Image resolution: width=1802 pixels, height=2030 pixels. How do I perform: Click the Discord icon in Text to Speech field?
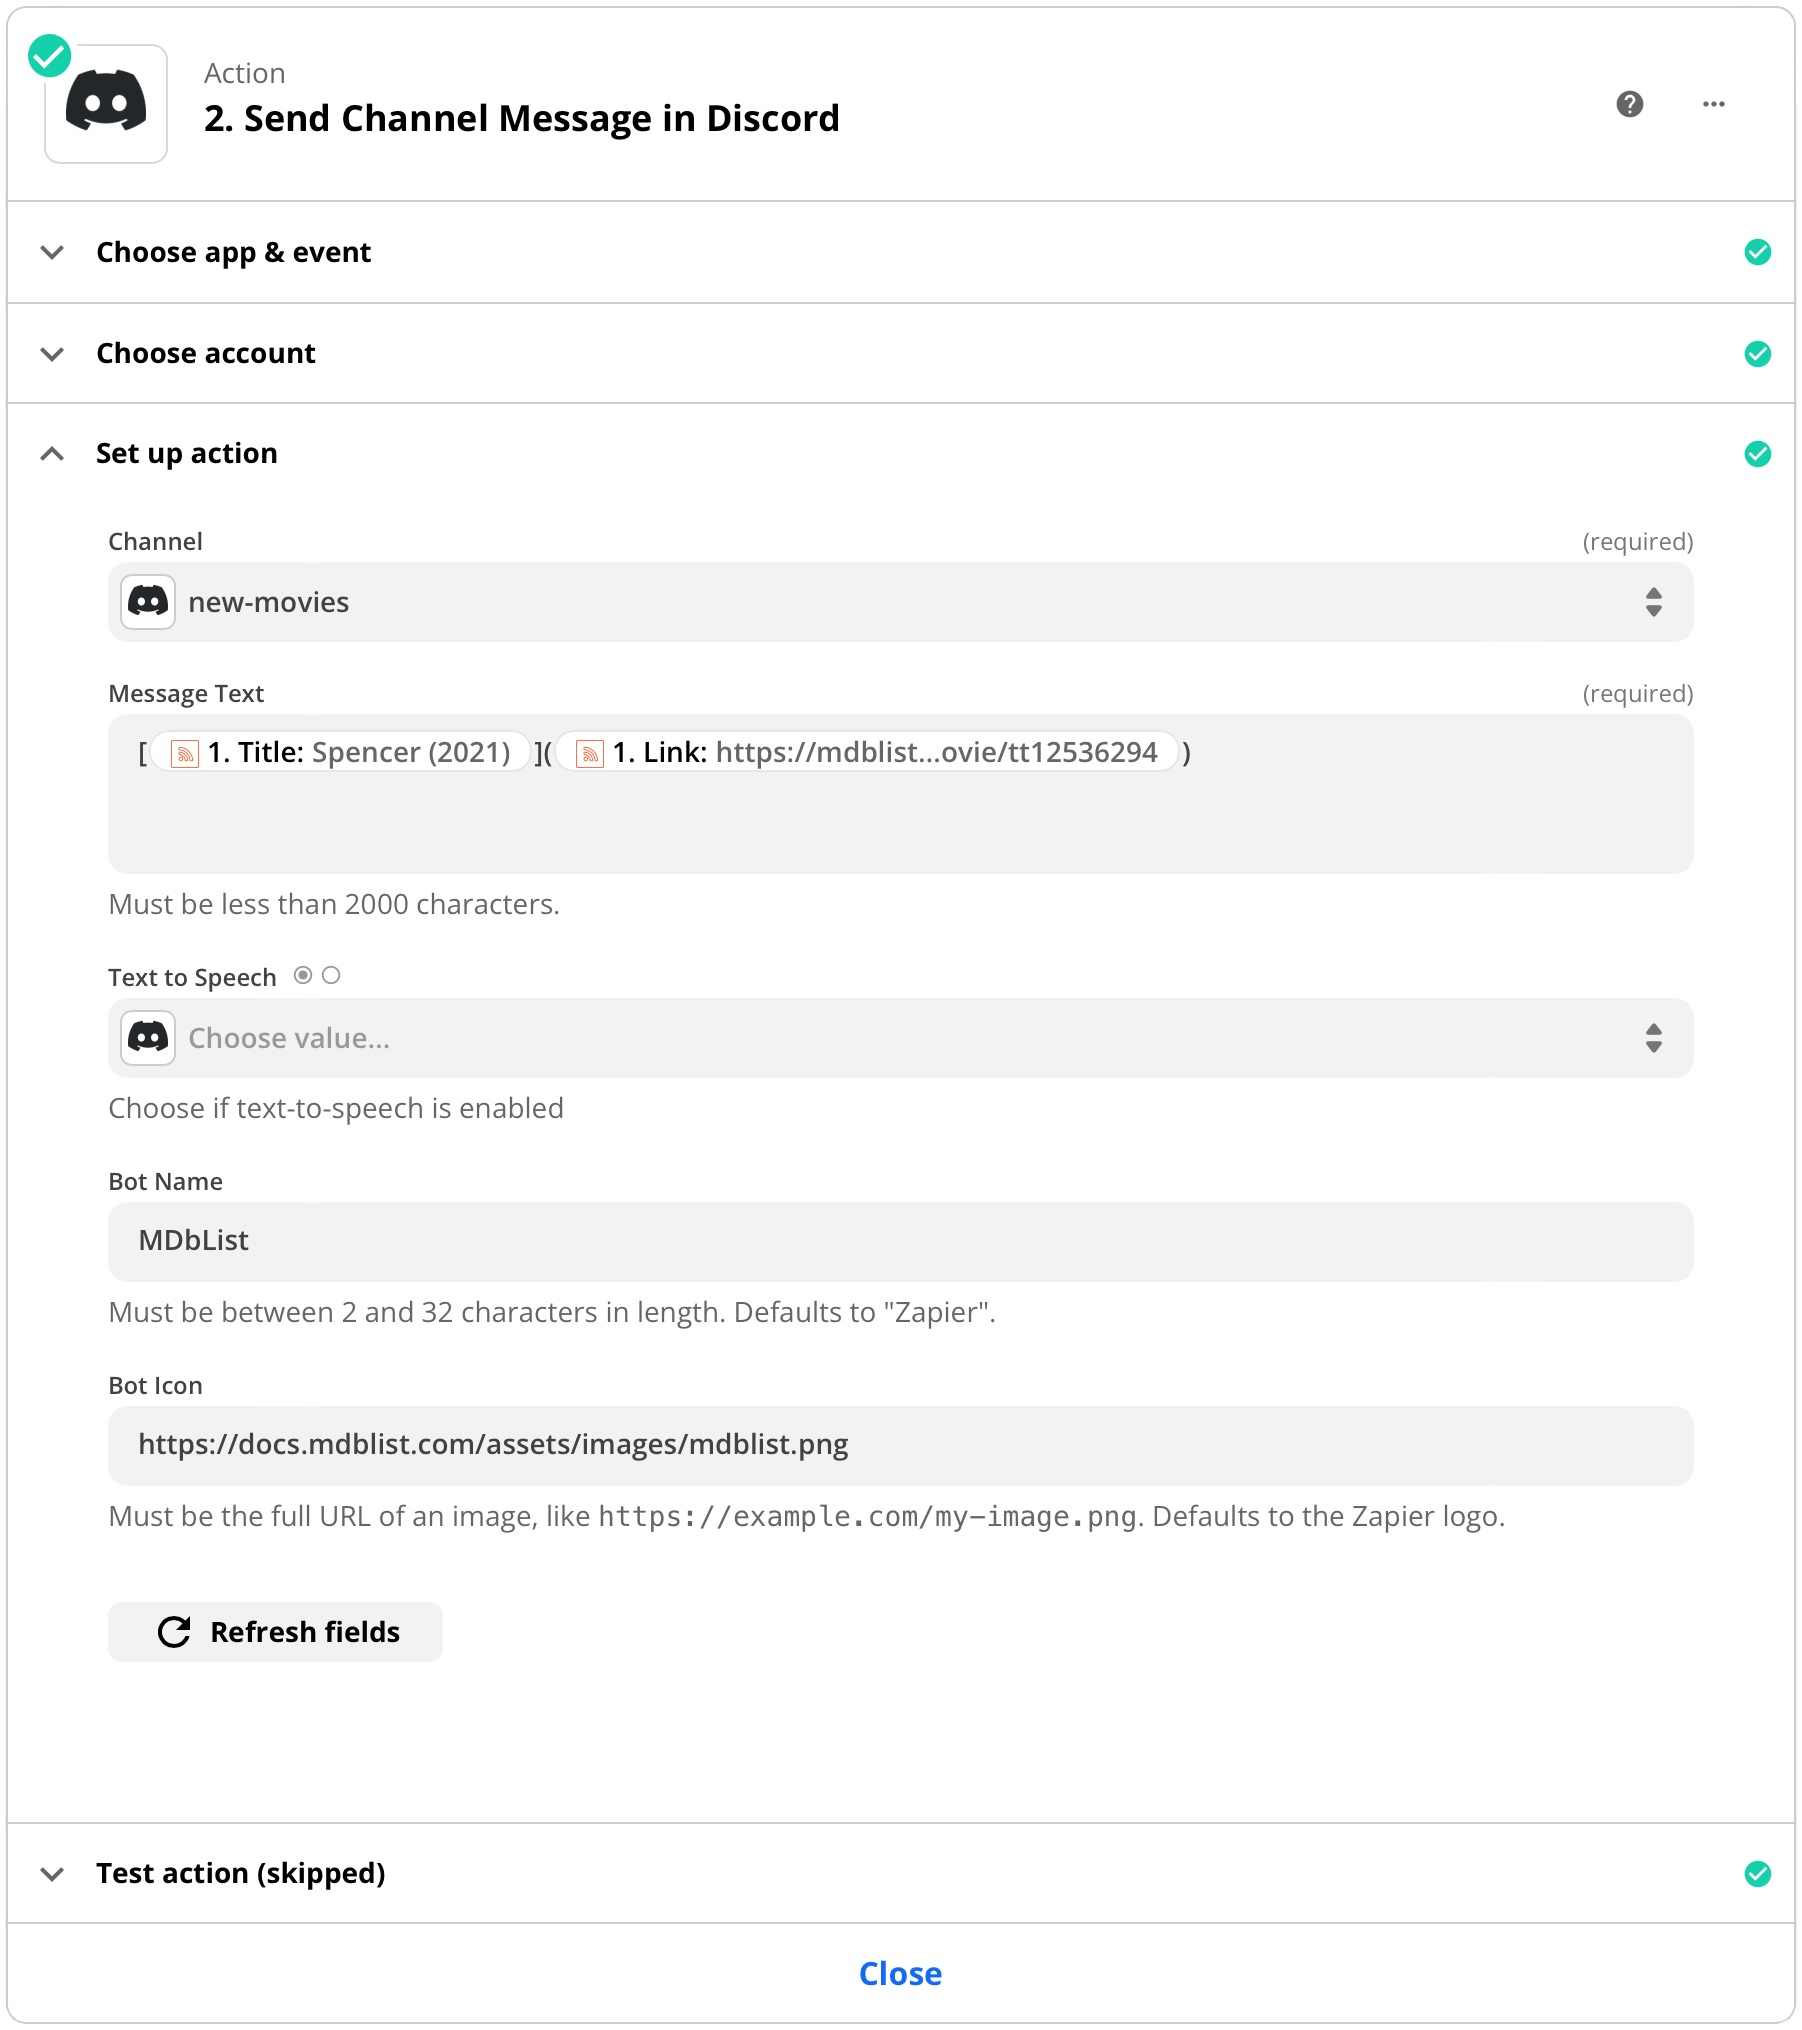[x=148, y=1038]
